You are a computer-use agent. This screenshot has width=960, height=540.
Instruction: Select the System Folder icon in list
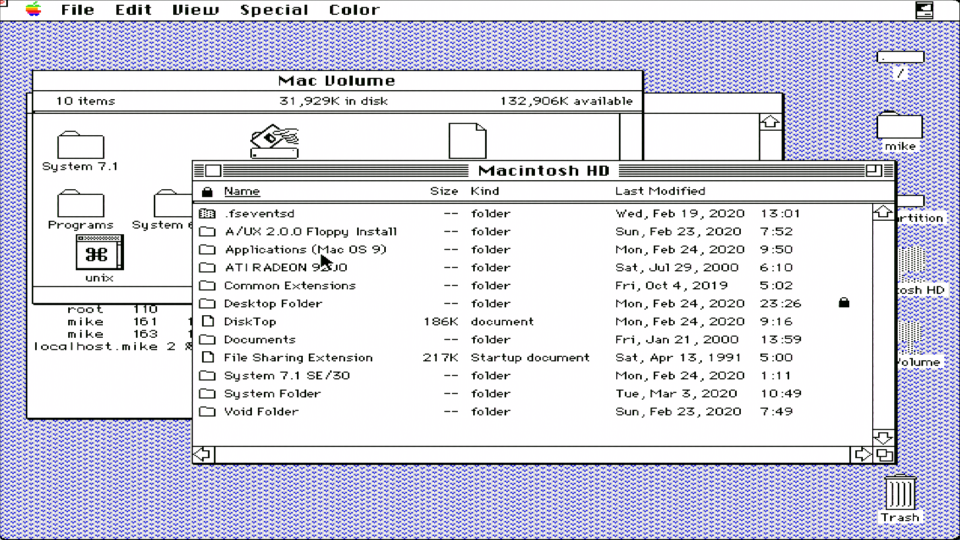208,393
